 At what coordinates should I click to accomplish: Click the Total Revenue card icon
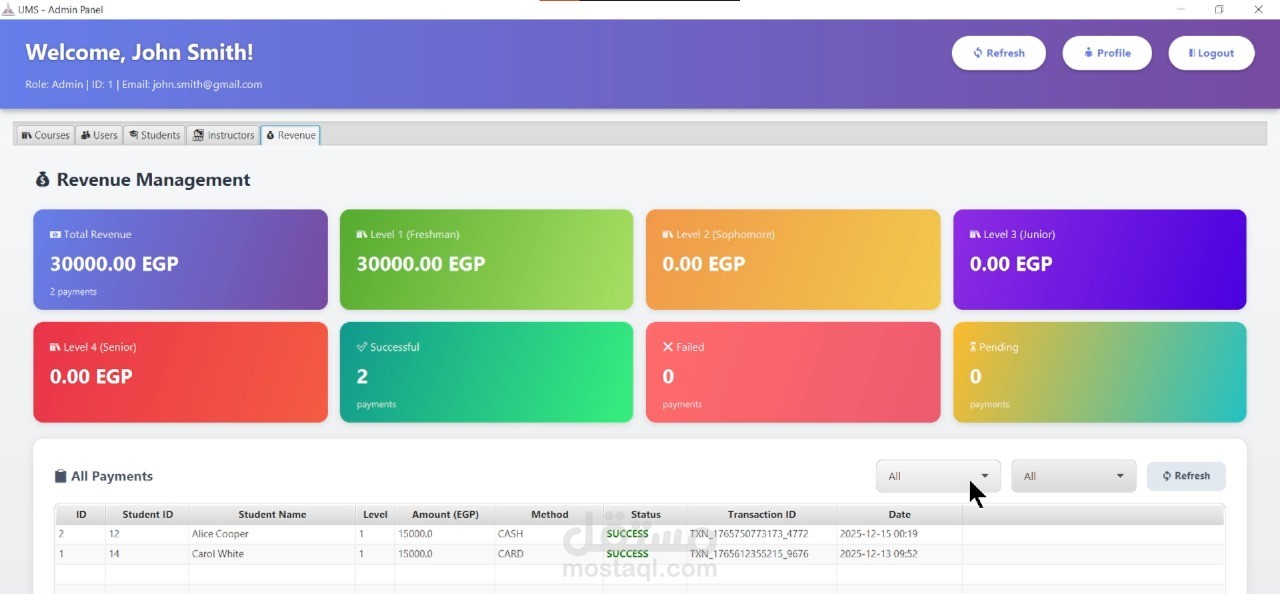55,234
